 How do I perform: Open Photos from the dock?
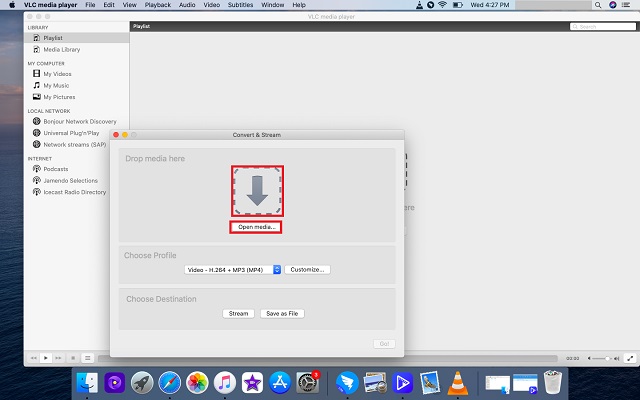click(x=197, y=383)
